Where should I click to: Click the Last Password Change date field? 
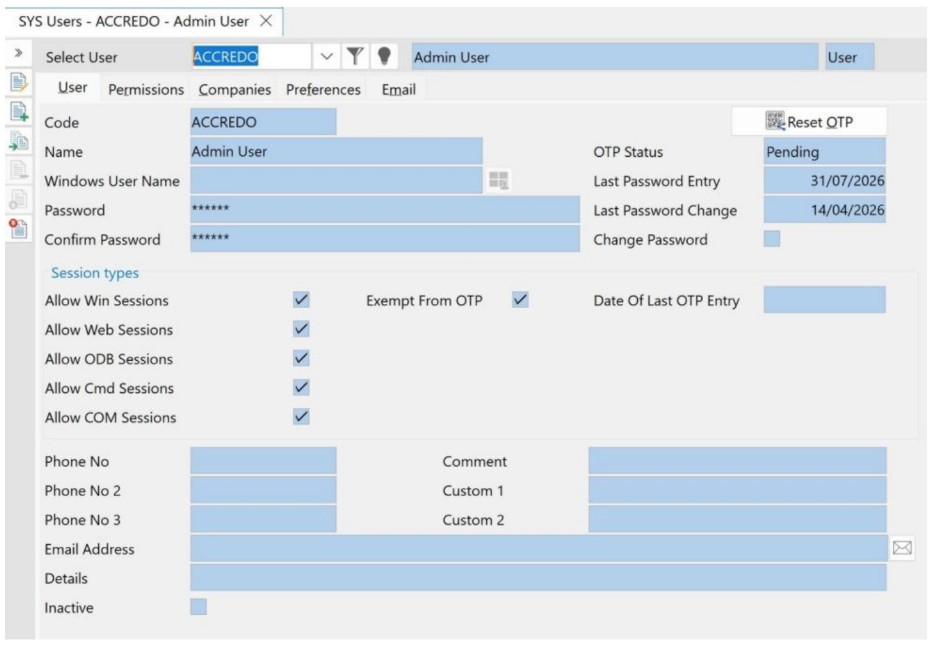click(x=825, y=209)
